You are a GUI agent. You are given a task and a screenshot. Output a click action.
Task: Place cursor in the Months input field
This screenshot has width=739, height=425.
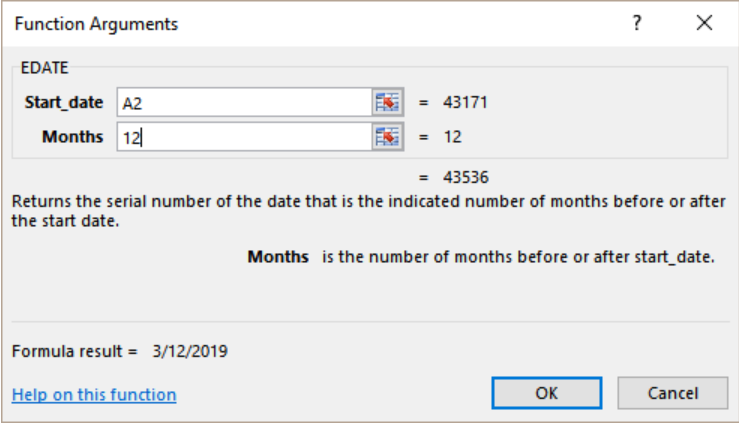245,137
